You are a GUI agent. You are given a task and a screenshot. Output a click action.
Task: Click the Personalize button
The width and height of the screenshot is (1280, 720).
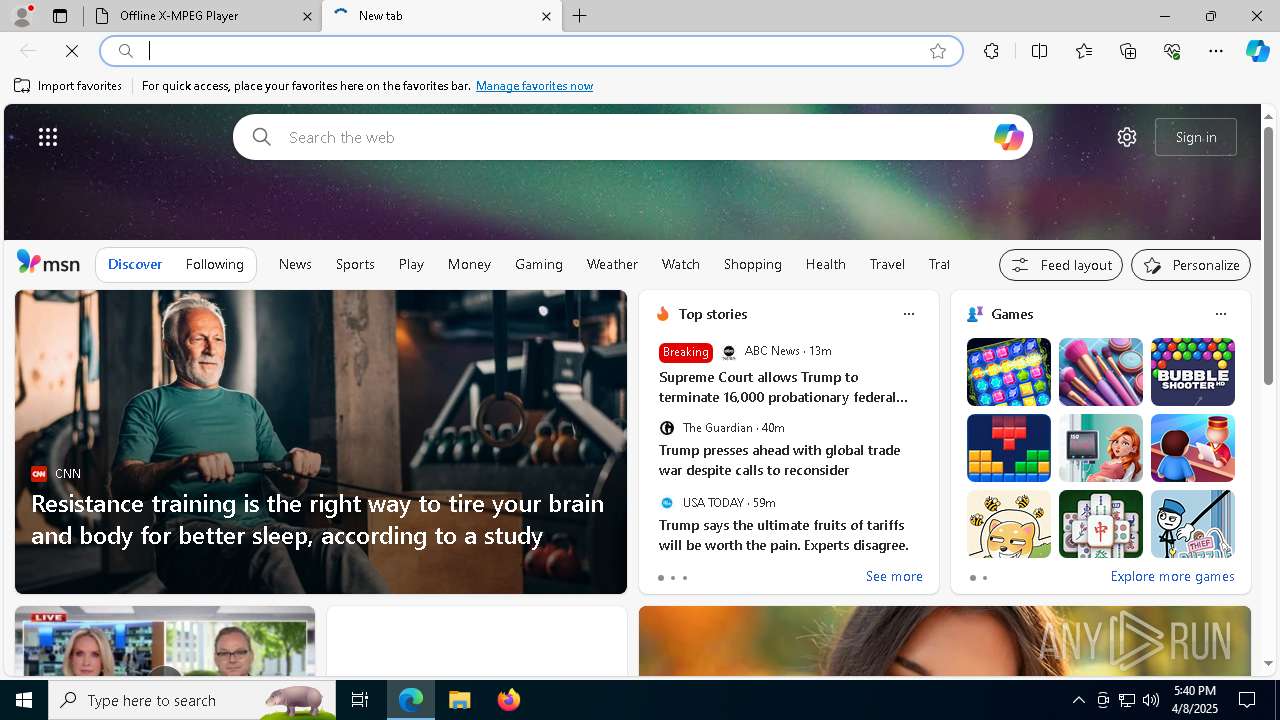1191,265
